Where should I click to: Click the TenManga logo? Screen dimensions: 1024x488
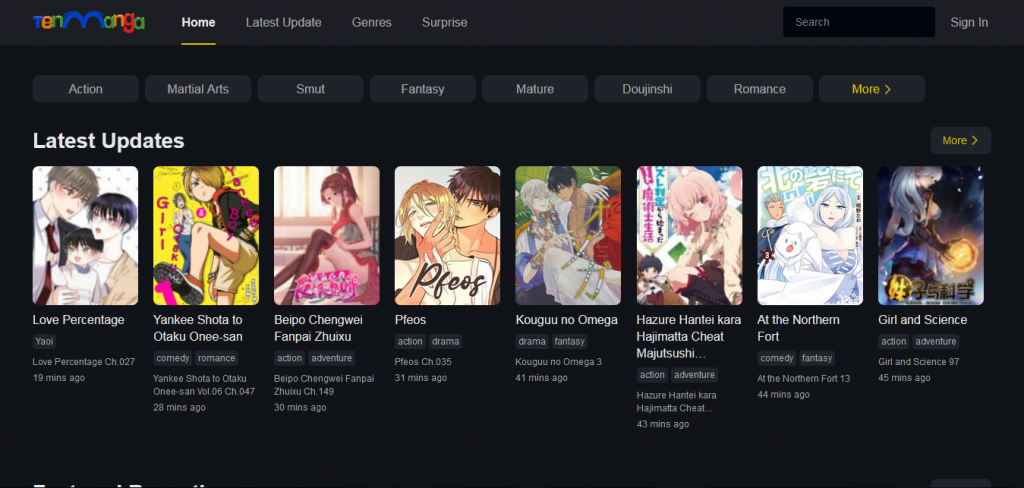pyautogui.click(x=89, y=22)
